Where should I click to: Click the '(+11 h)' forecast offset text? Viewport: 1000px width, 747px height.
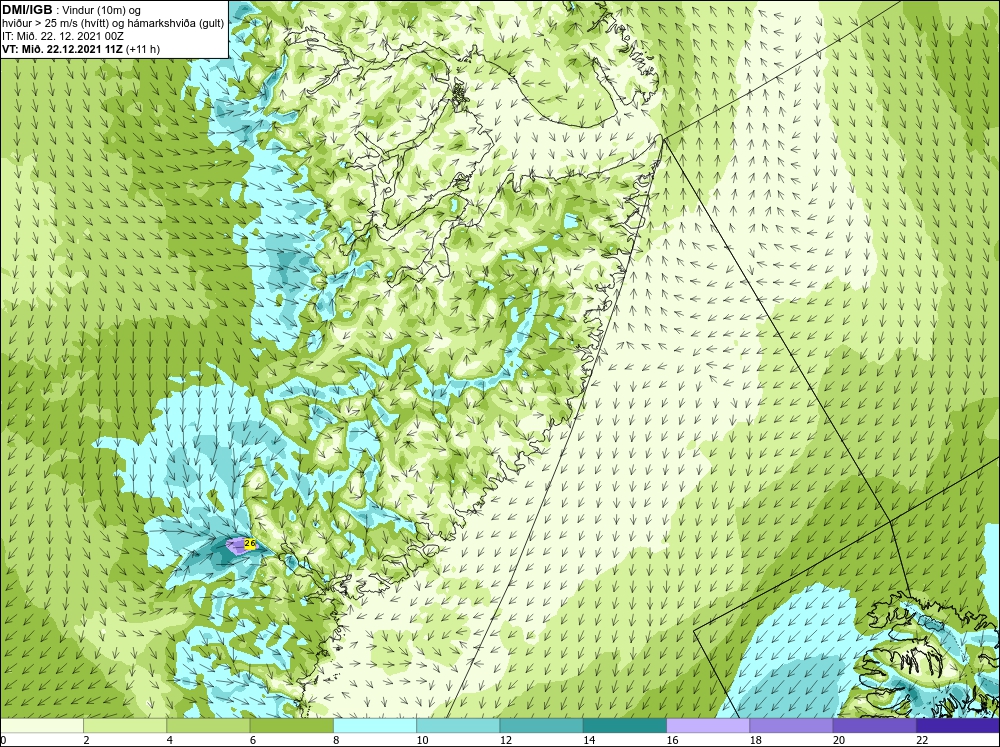pyautogui.click(x=143, y=49)
